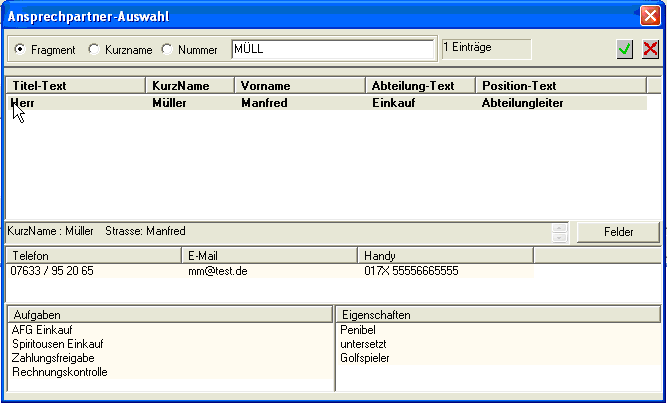Close the Ansprechpartner-Auswahl window
Viewport: 667px width, 403px height.
tap(649, 16)
